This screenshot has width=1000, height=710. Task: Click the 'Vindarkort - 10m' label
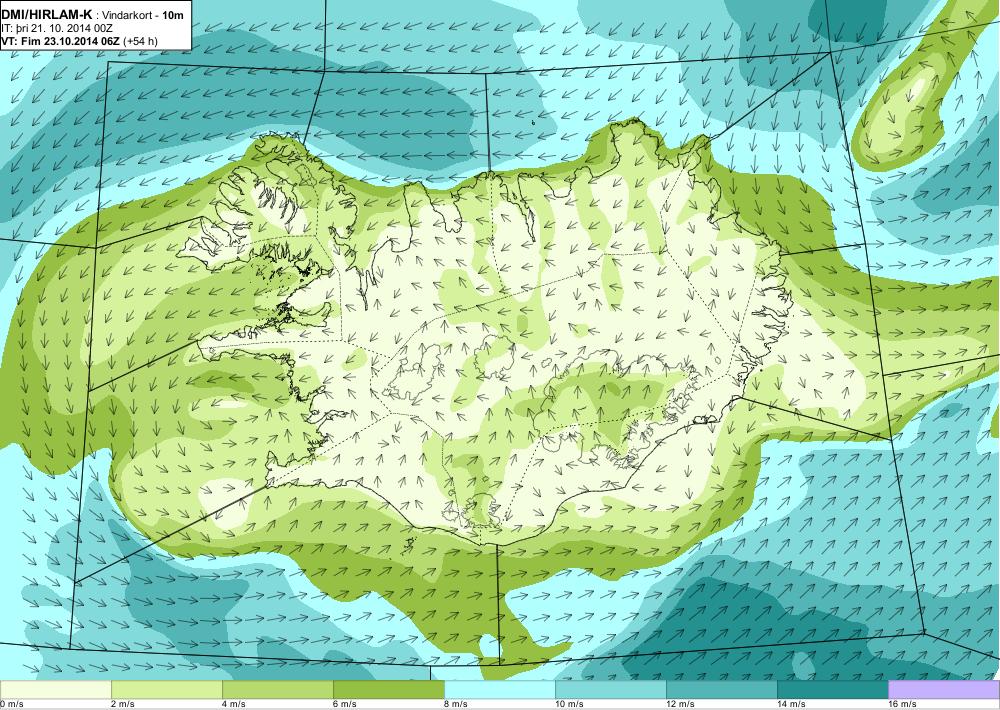[x=143, y=15]
